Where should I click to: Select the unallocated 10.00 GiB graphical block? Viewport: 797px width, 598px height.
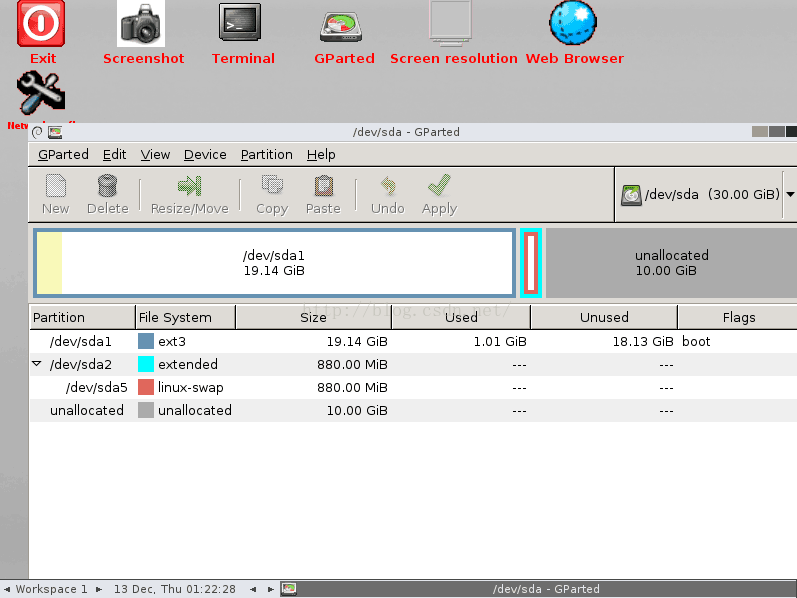coord(671,263)
